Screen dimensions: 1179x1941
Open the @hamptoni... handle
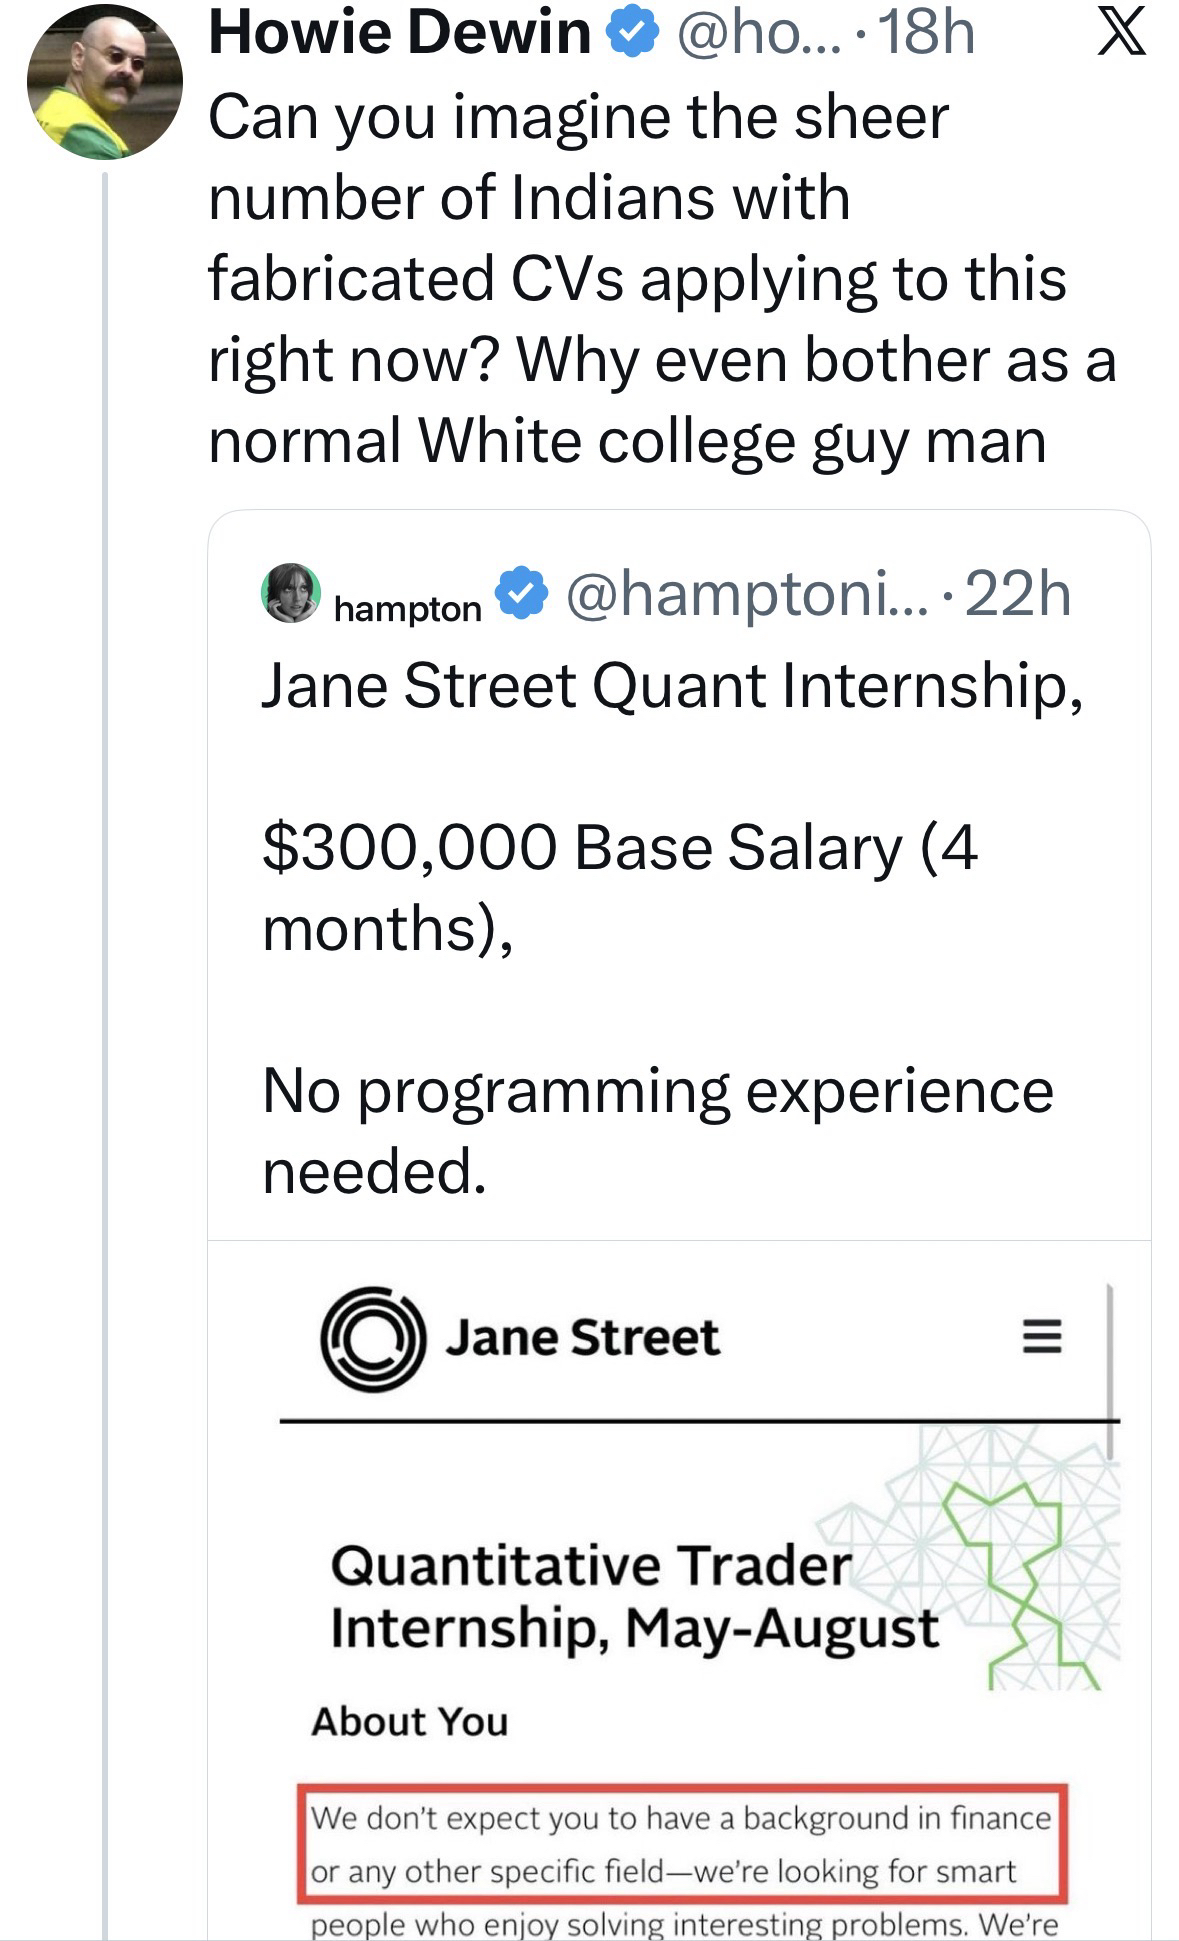[x=746, y=594]
